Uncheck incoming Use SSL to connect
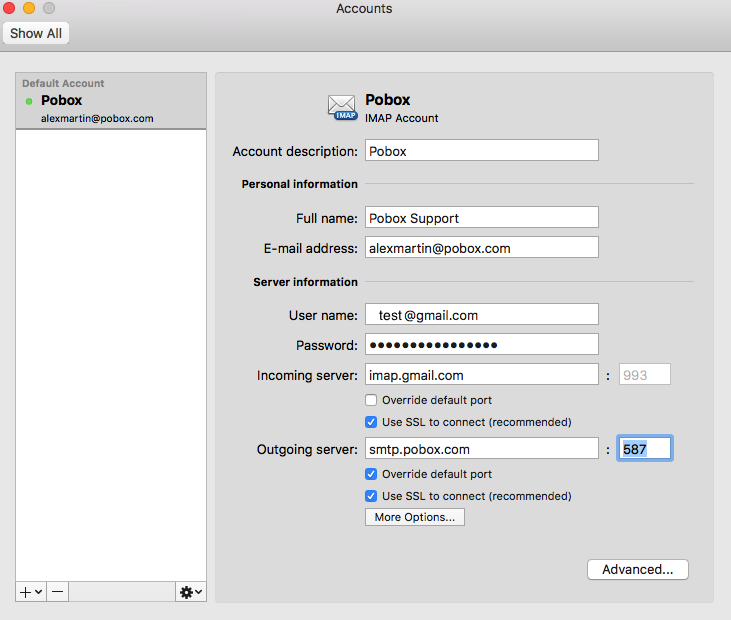731x620 pixels. coord(371,422)
